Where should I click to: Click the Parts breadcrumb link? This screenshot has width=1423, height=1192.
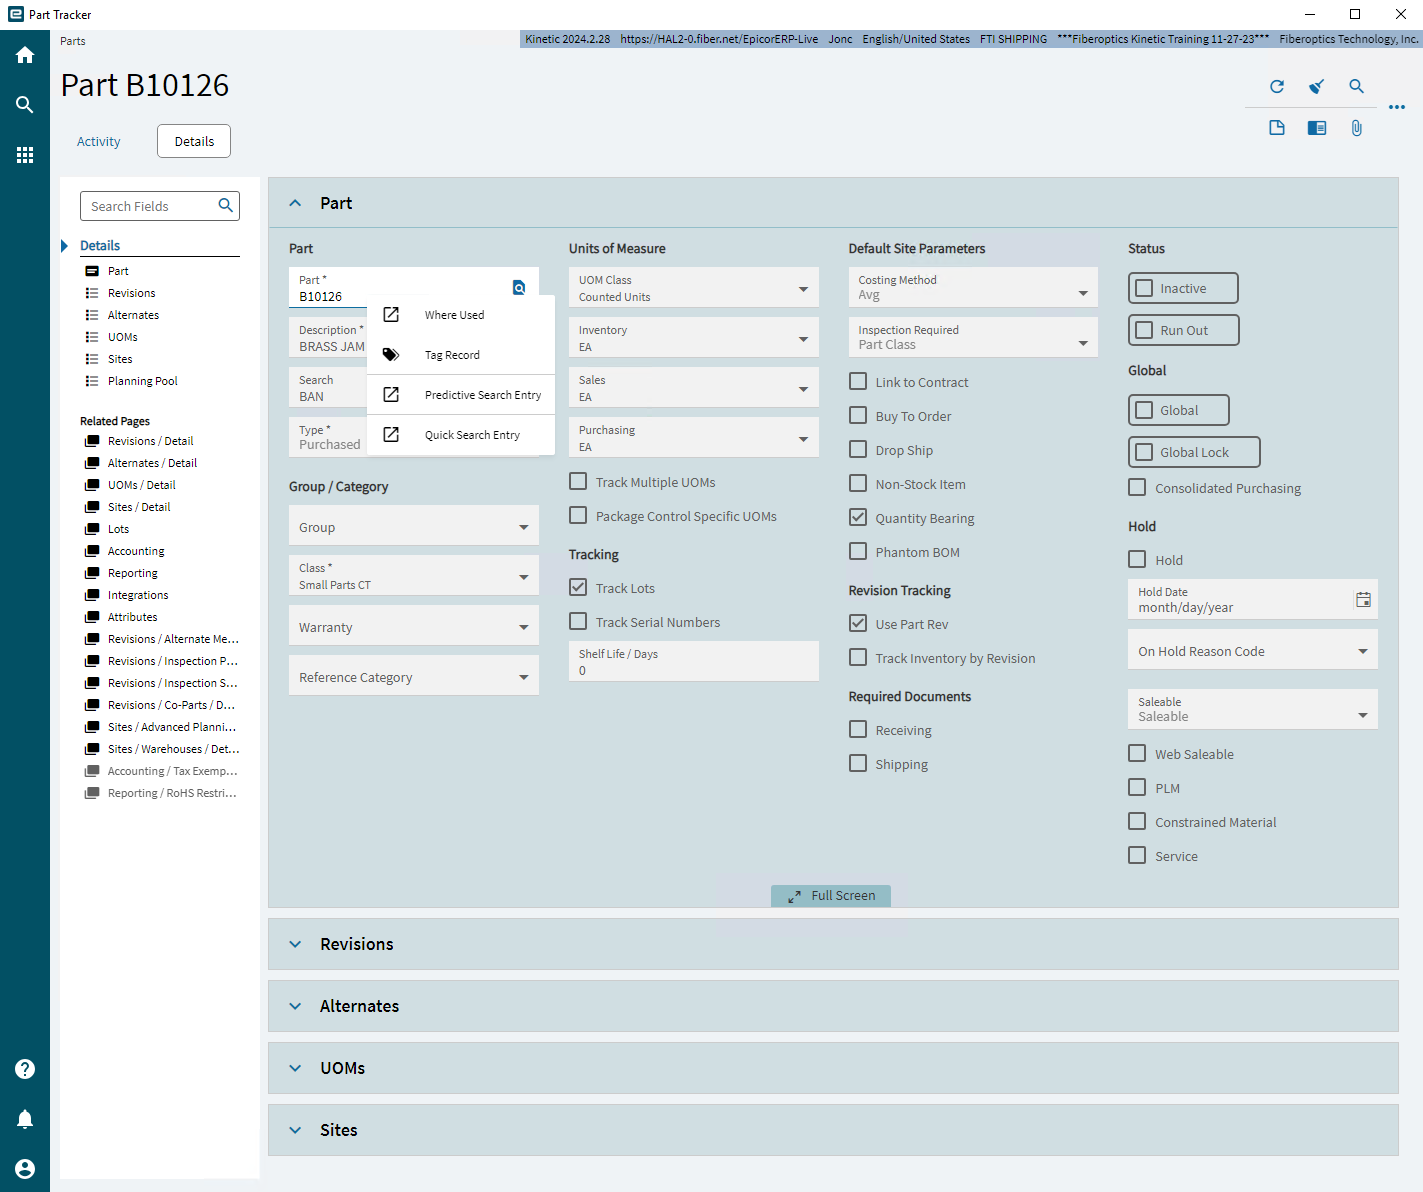tap(73, 41)
